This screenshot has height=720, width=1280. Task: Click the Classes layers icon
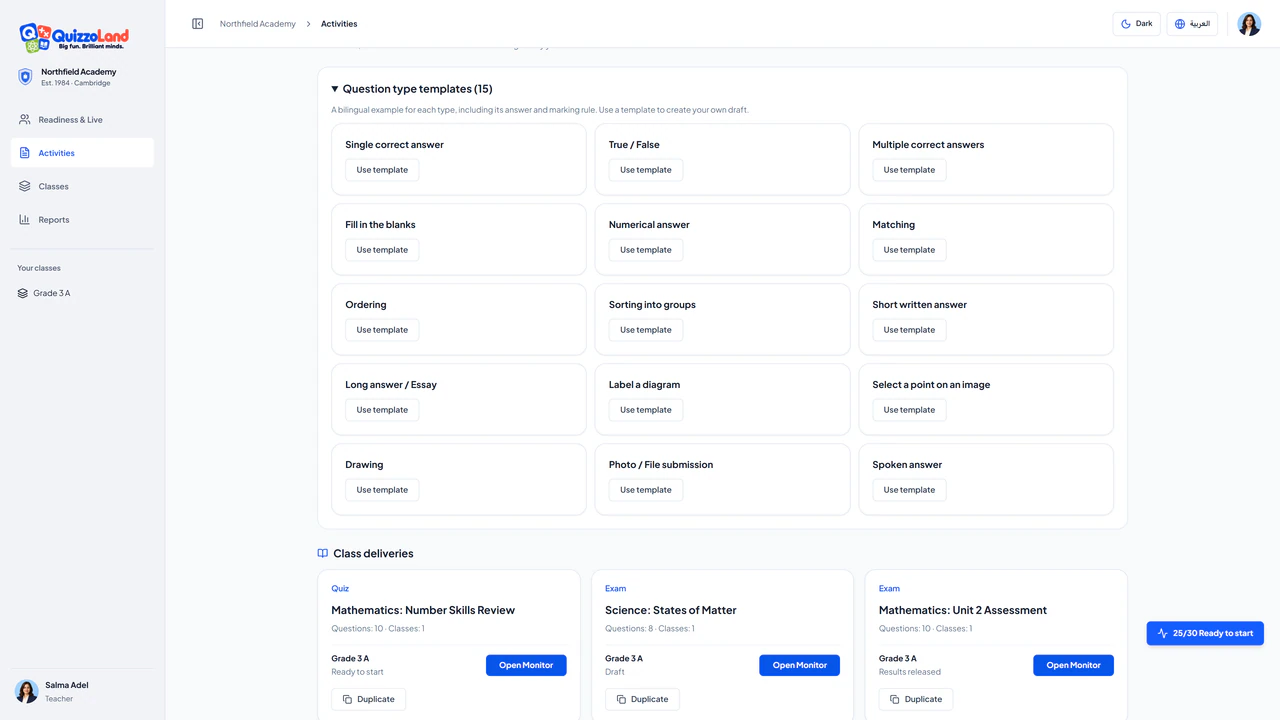point(25,186)
